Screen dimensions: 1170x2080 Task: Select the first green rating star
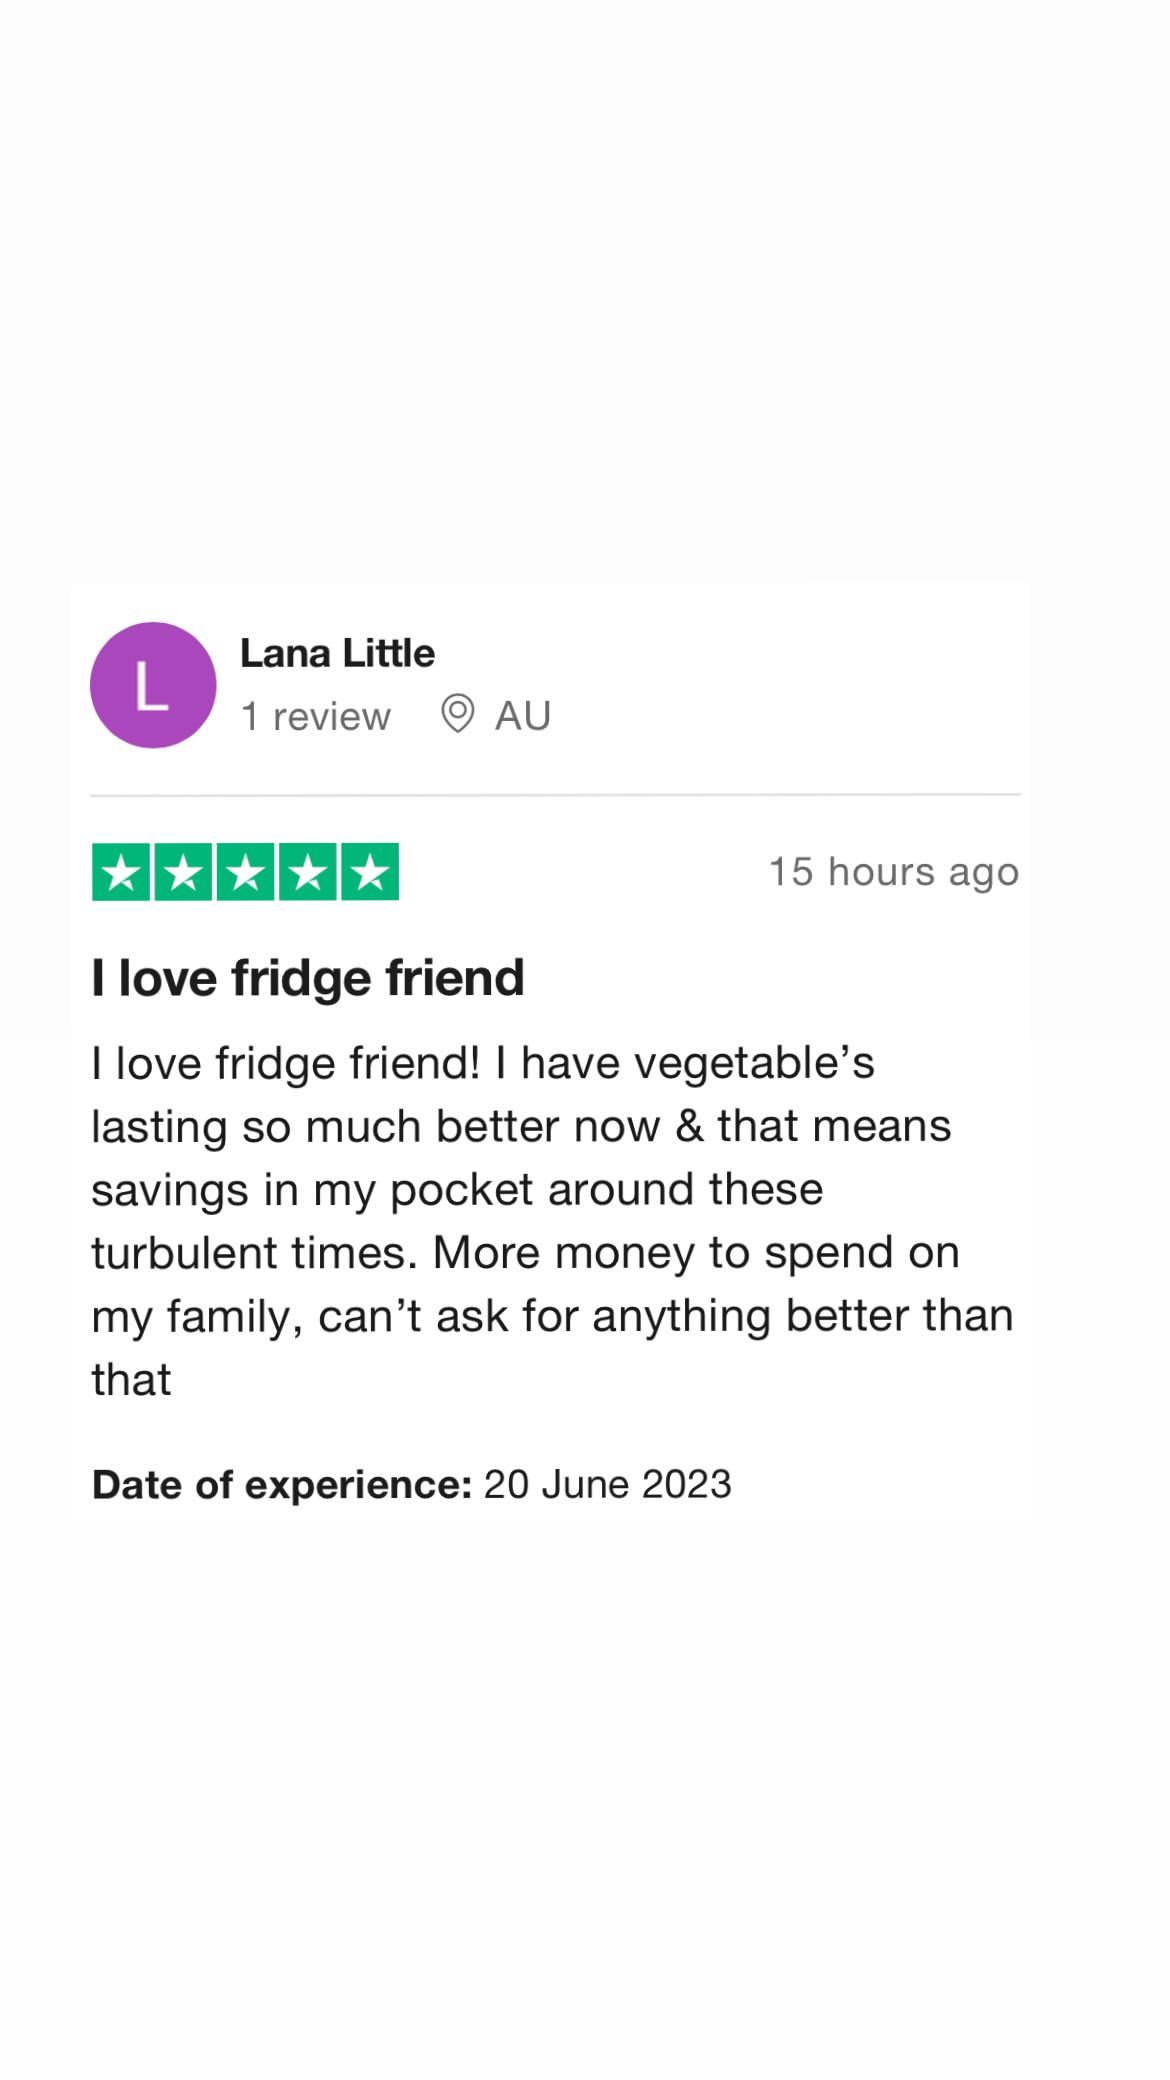pyautogui.click(x=121, y=872)
